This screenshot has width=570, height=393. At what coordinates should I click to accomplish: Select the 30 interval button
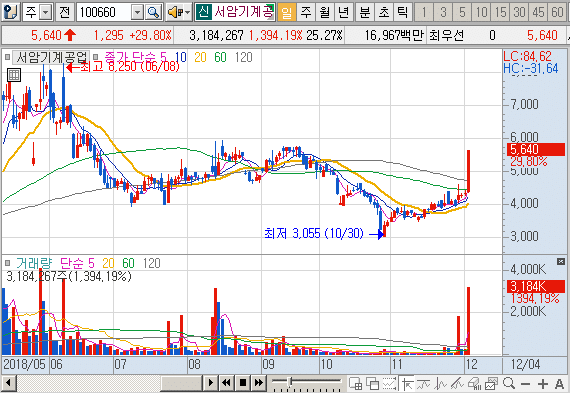[x=519, y=12]
